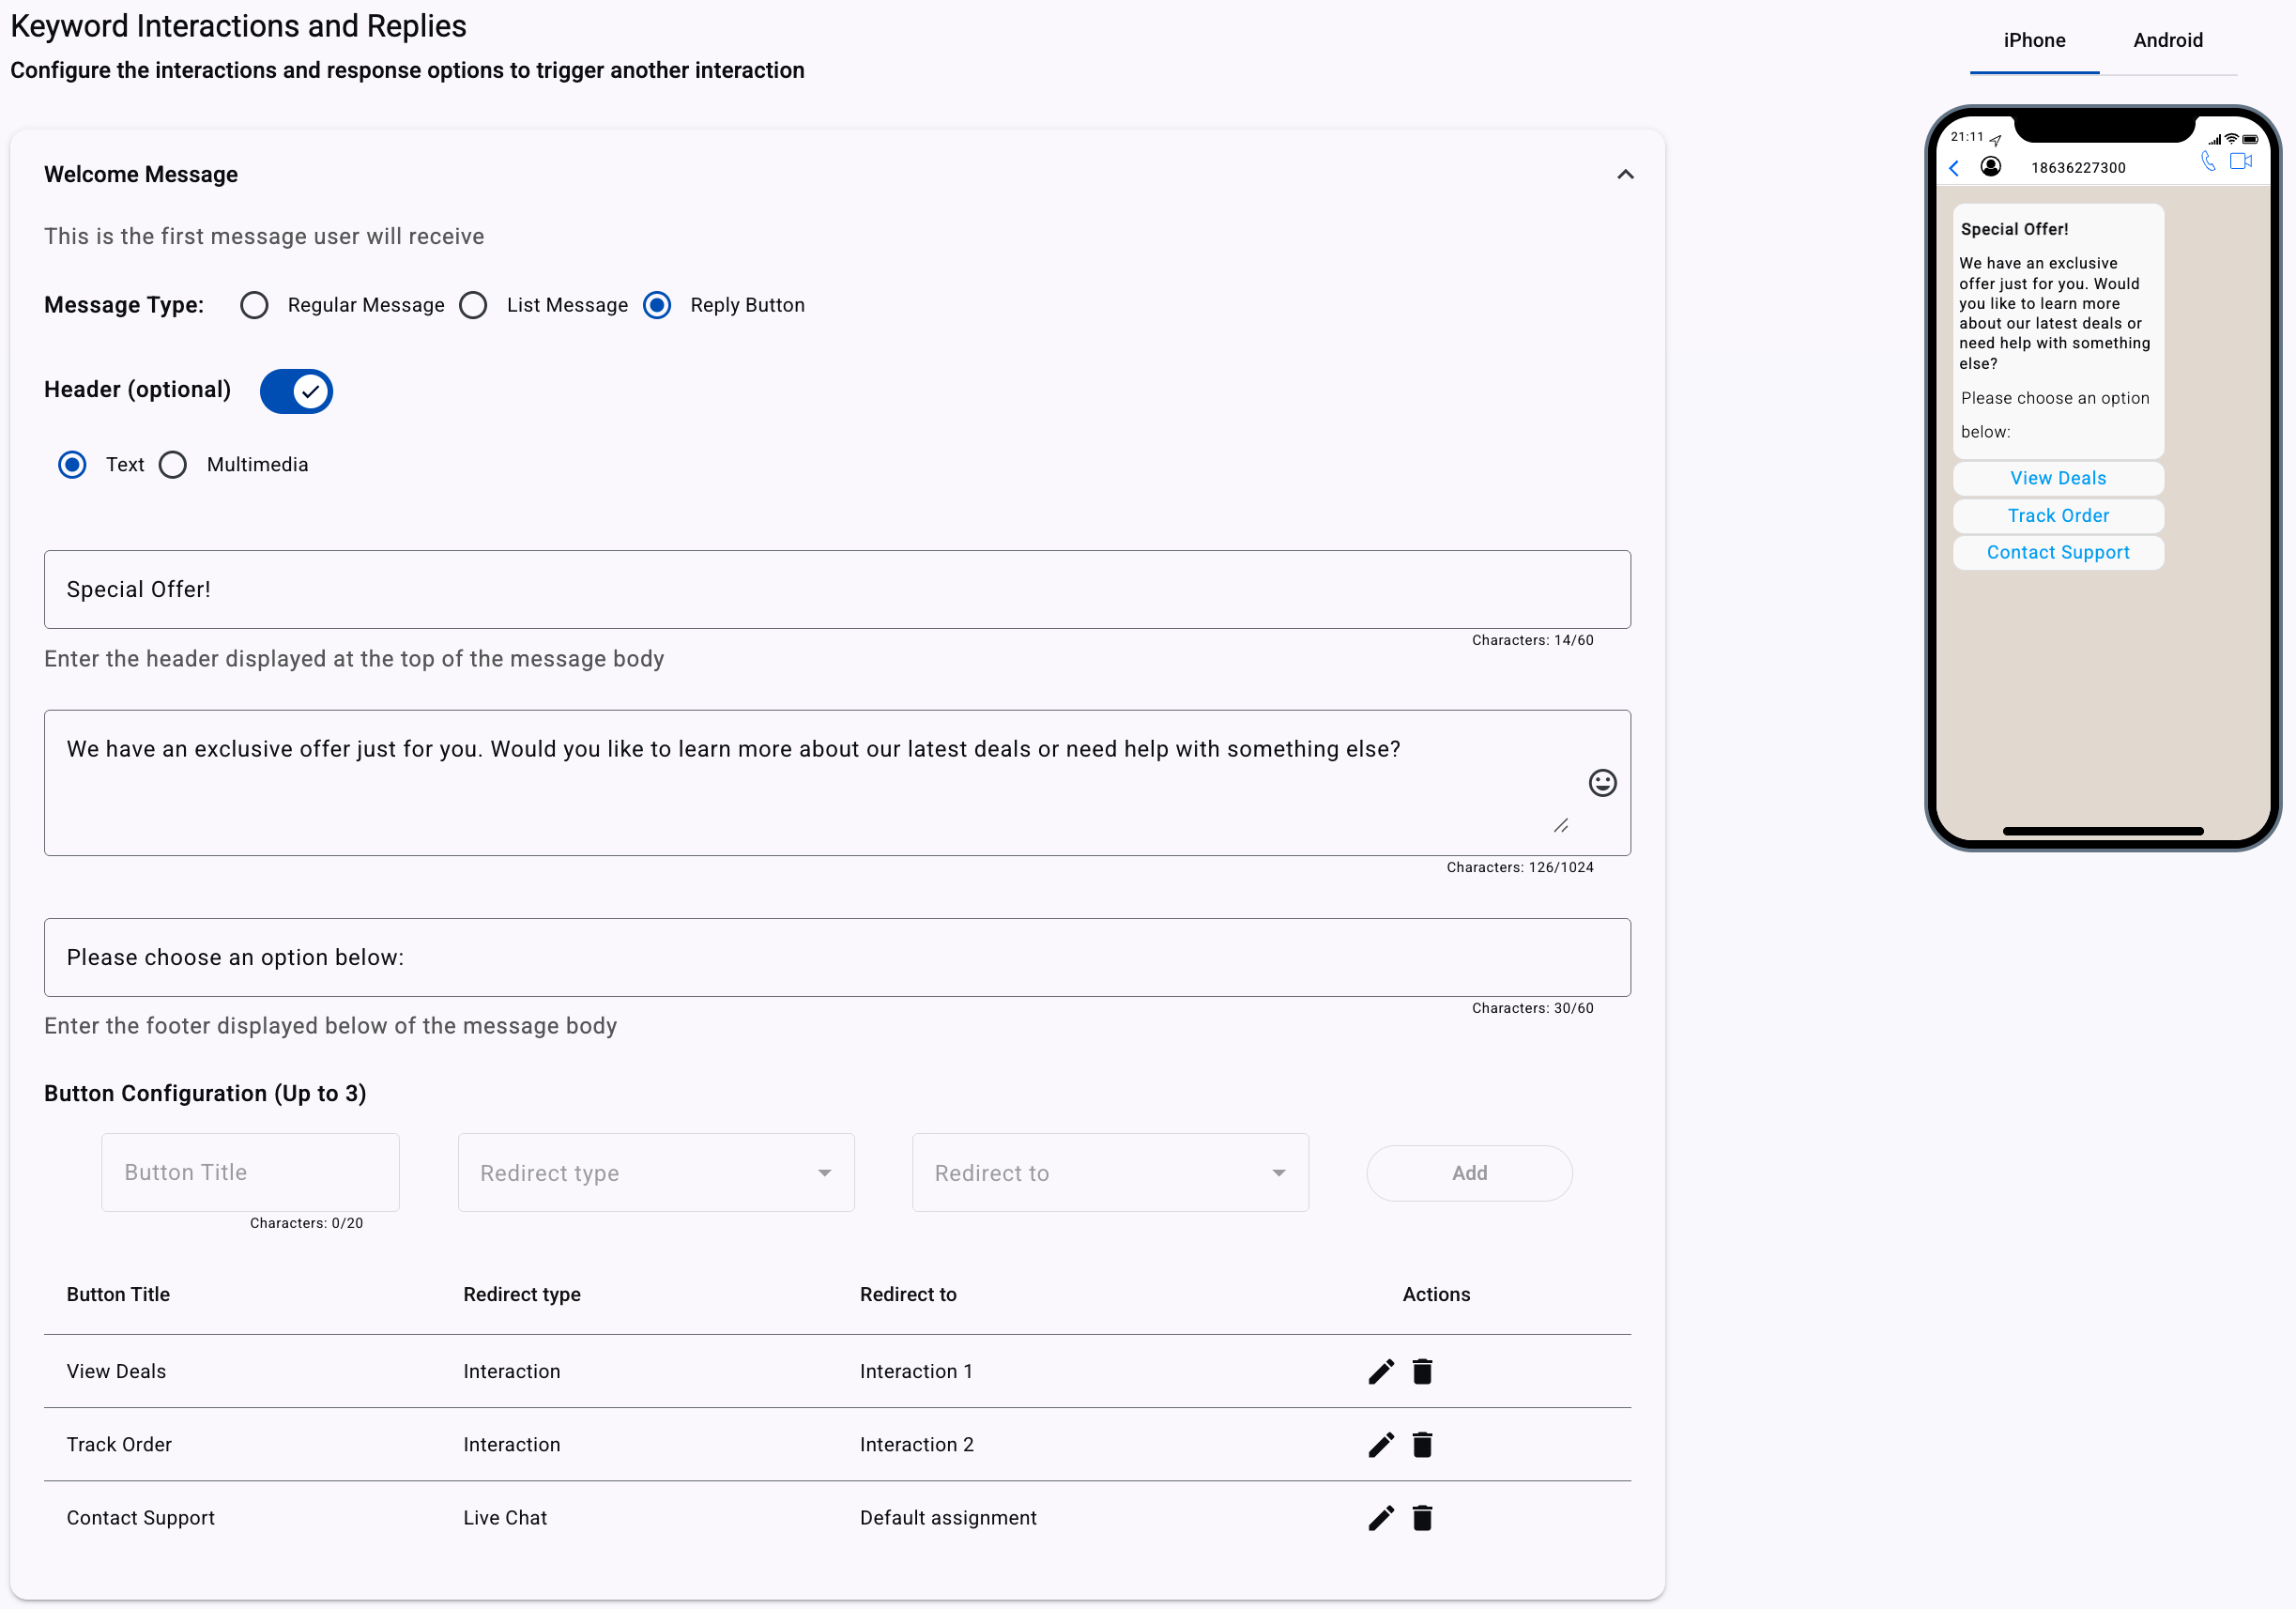
Task: Click the phone call icon in preview
Action: (x=2208, y=161)
